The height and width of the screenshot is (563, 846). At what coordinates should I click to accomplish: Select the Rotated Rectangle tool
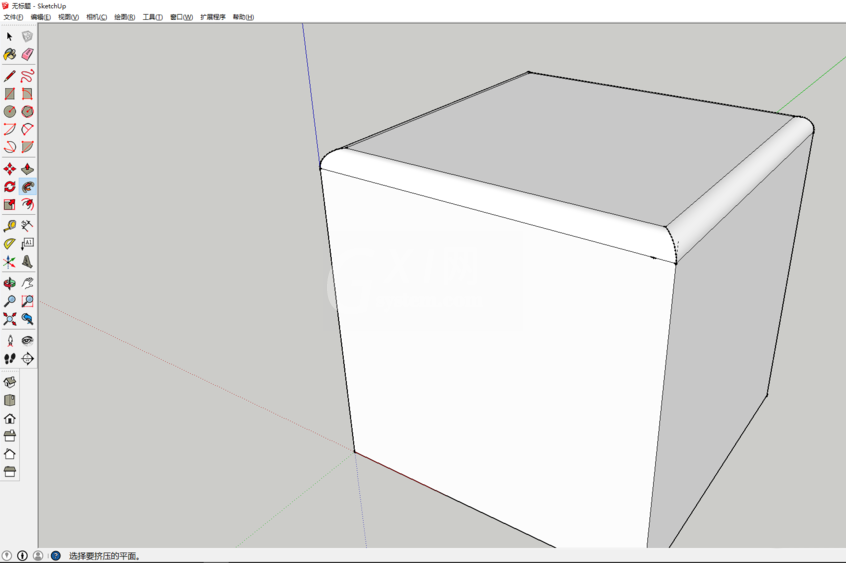(28, 94)
